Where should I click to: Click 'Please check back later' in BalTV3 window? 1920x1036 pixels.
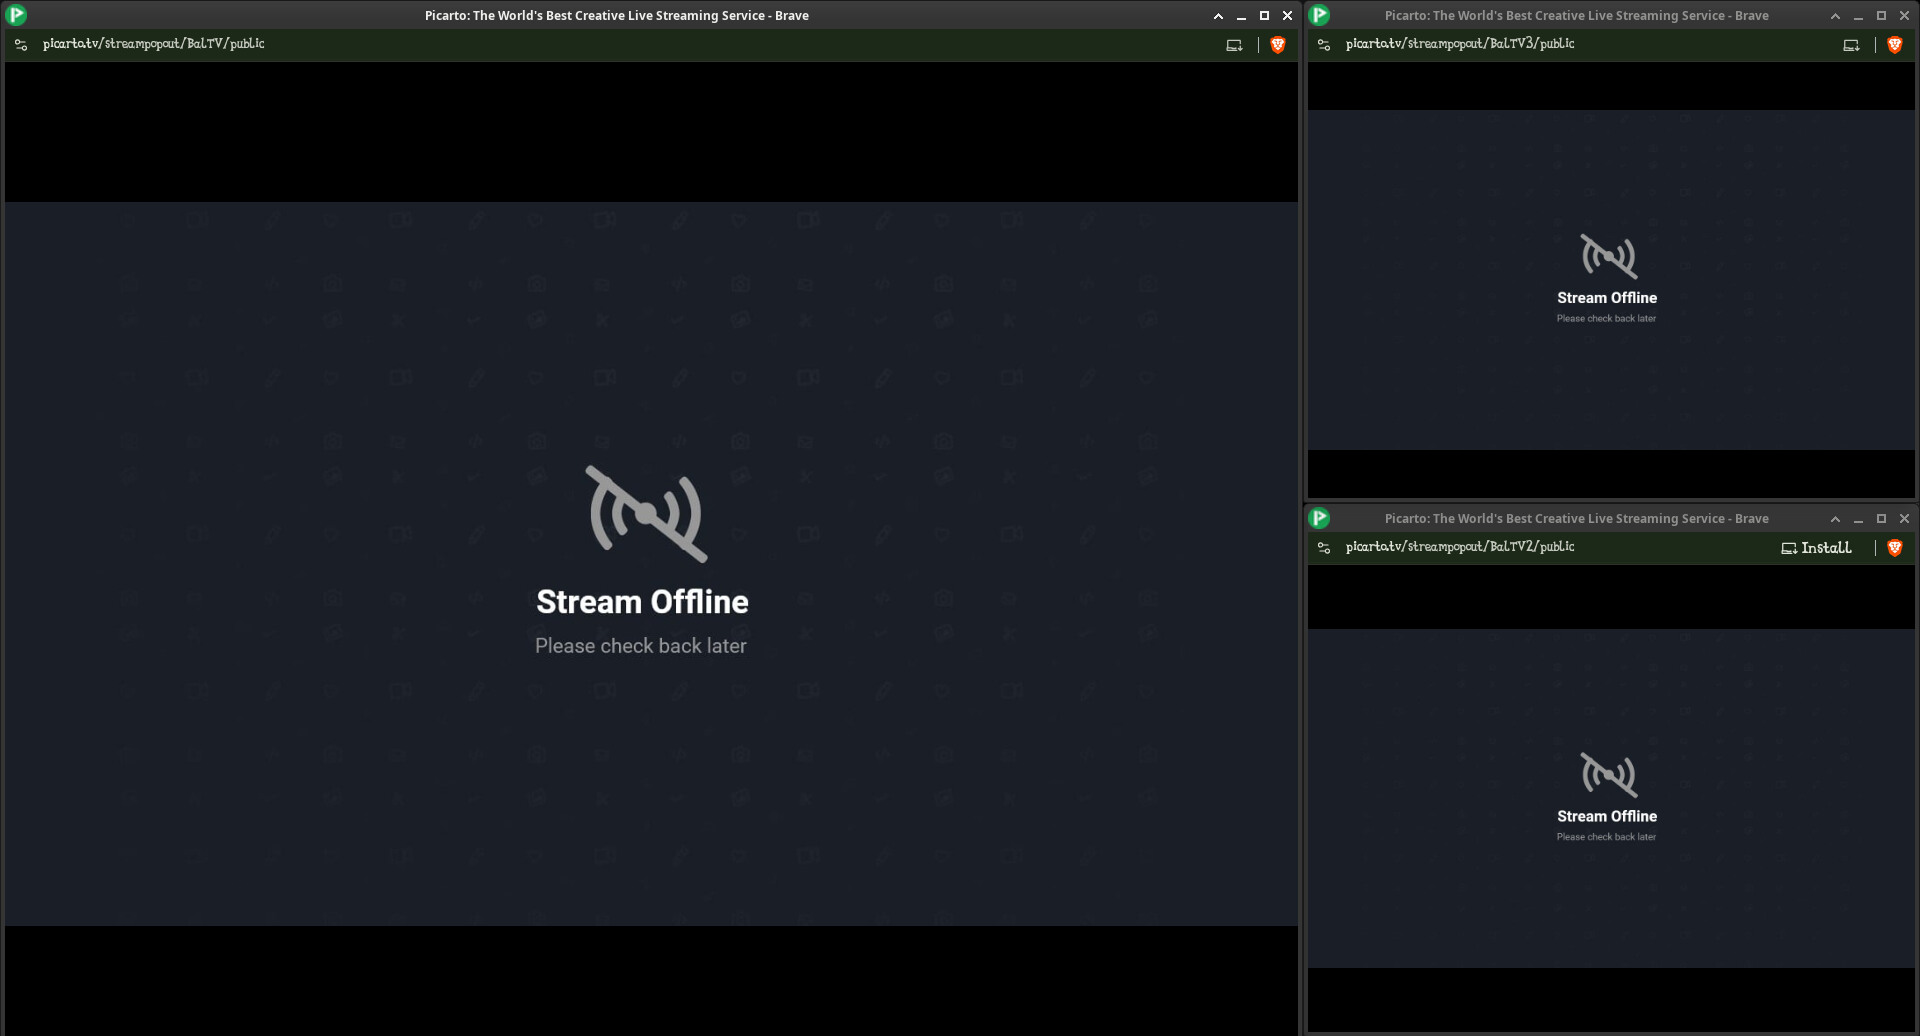pos(1606,319)
